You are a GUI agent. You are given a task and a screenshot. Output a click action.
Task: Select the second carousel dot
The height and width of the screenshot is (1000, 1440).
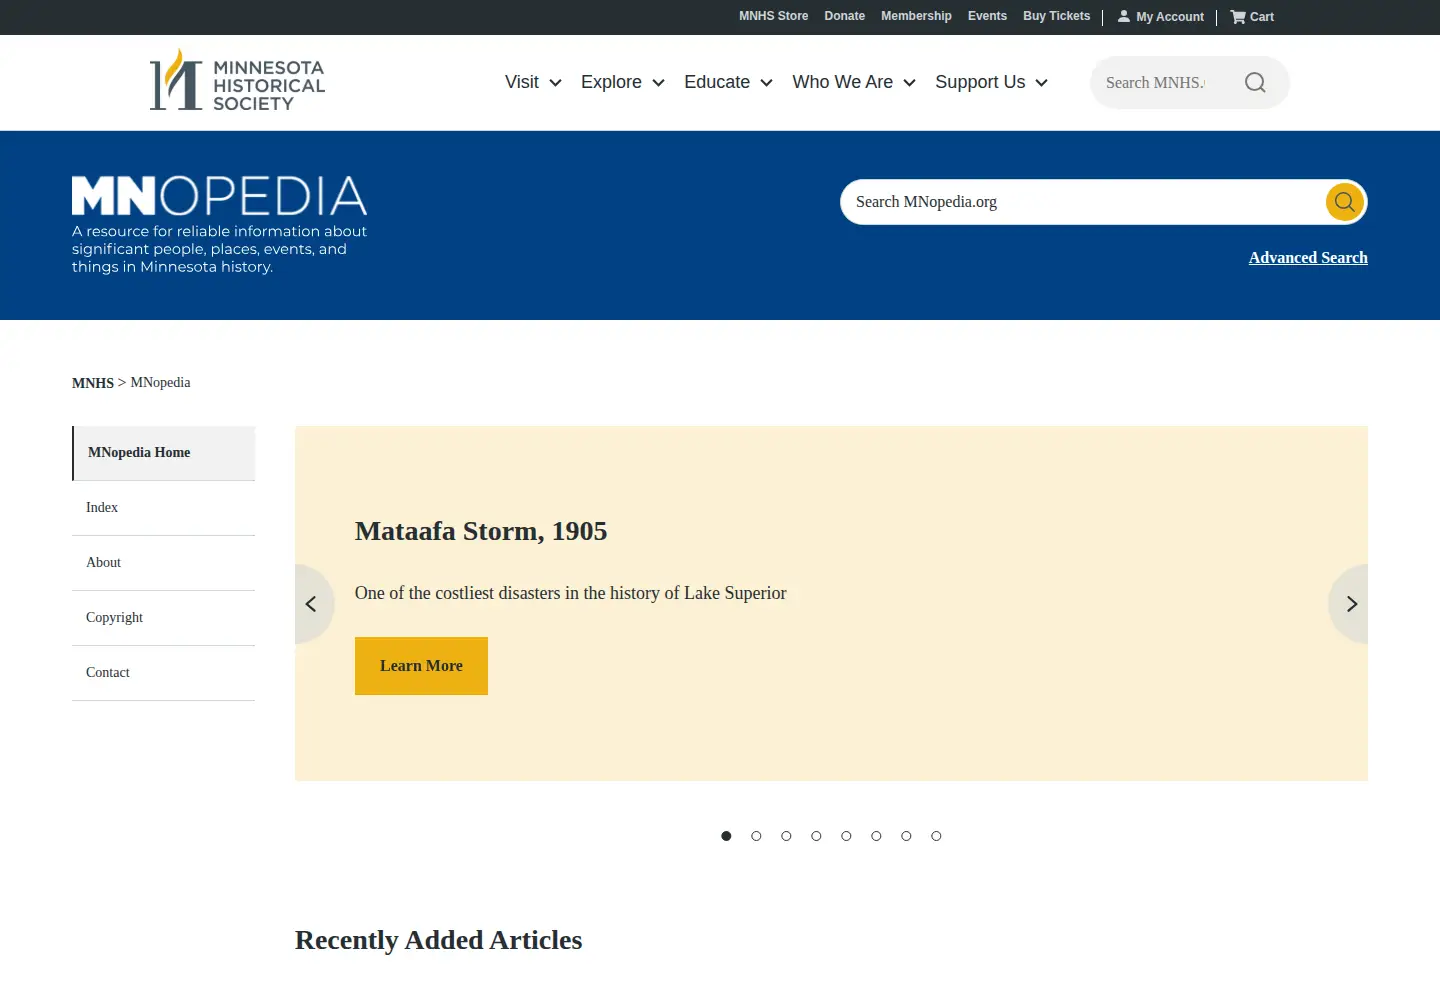756,836
